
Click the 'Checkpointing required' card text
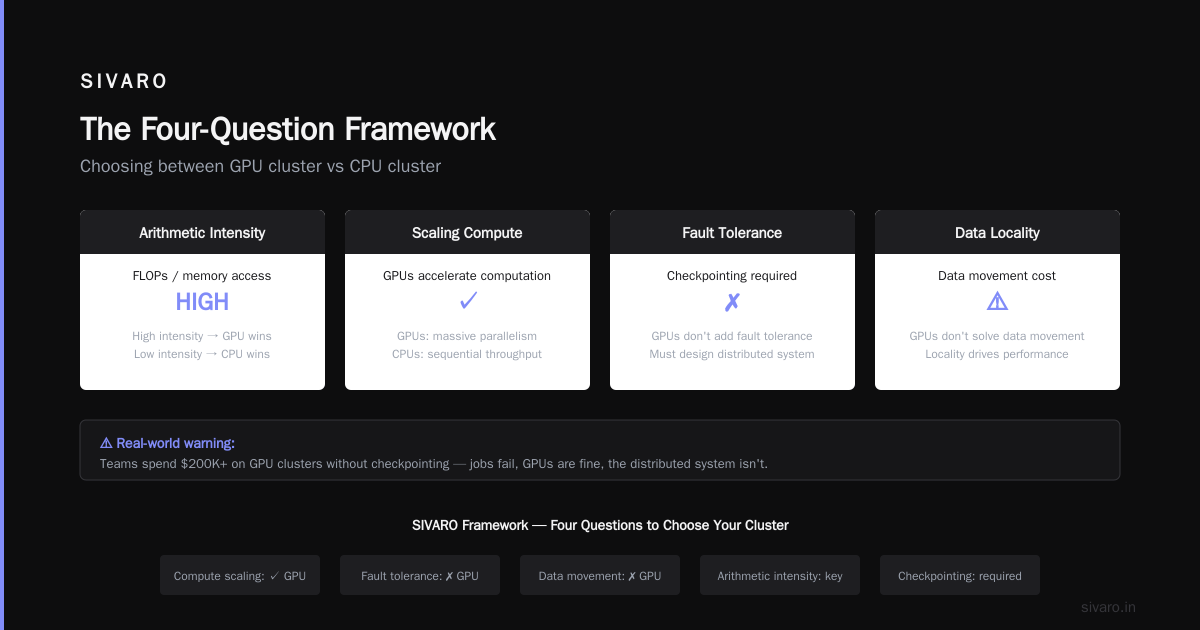click(x=732, y=275)
